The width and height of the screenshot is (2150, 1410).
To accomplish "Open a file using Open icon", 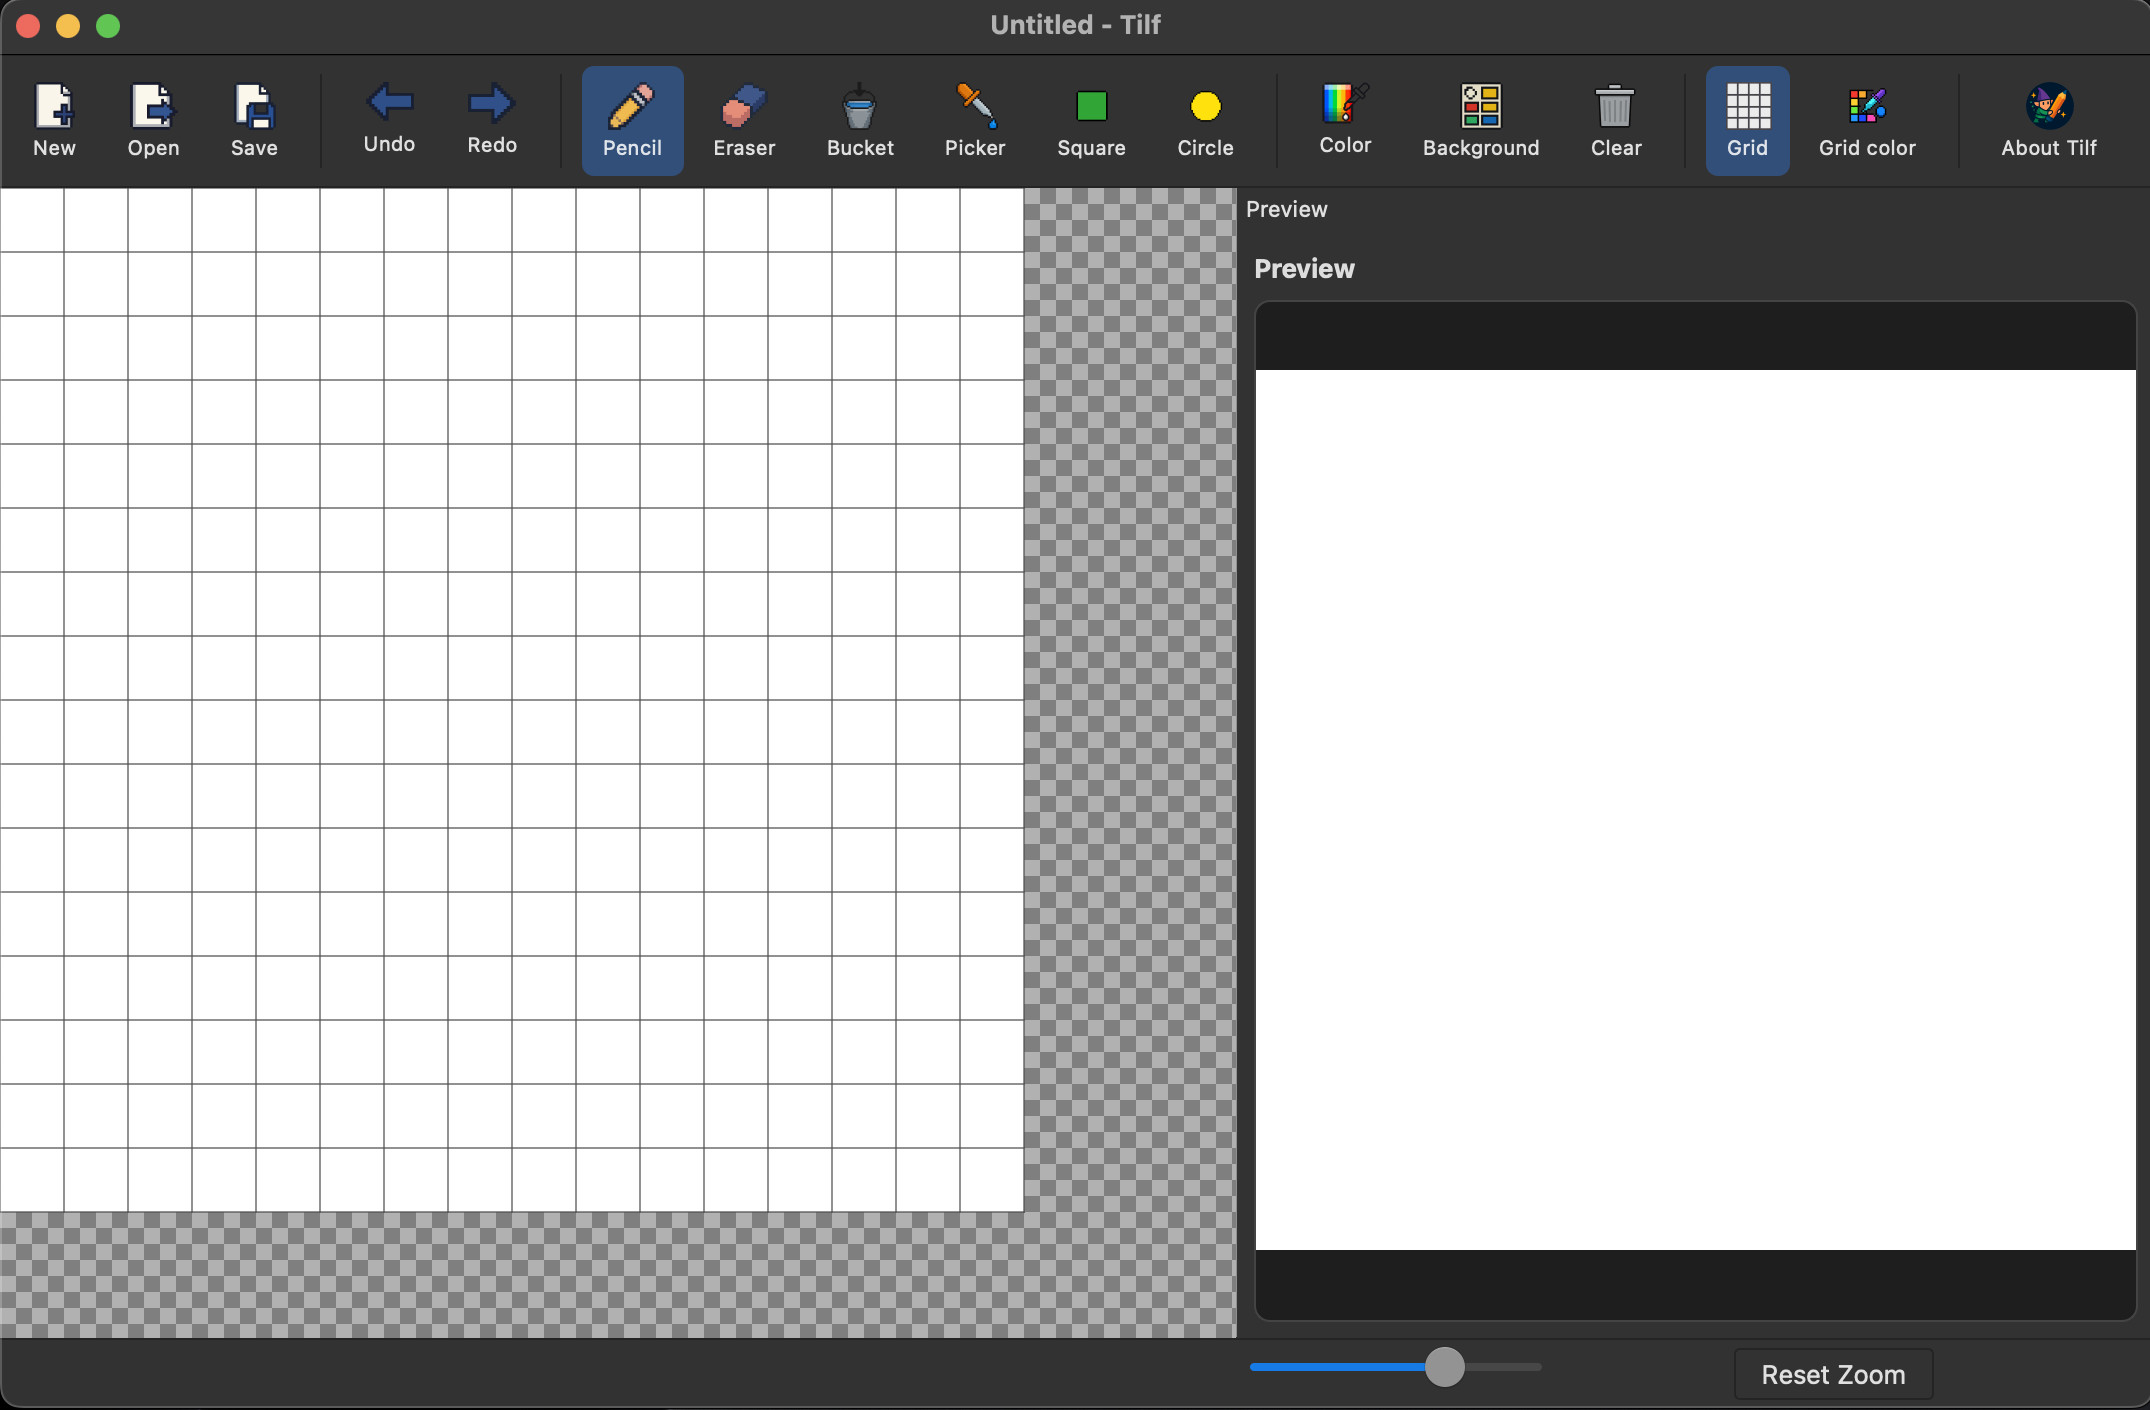I will tap(153, 120).
